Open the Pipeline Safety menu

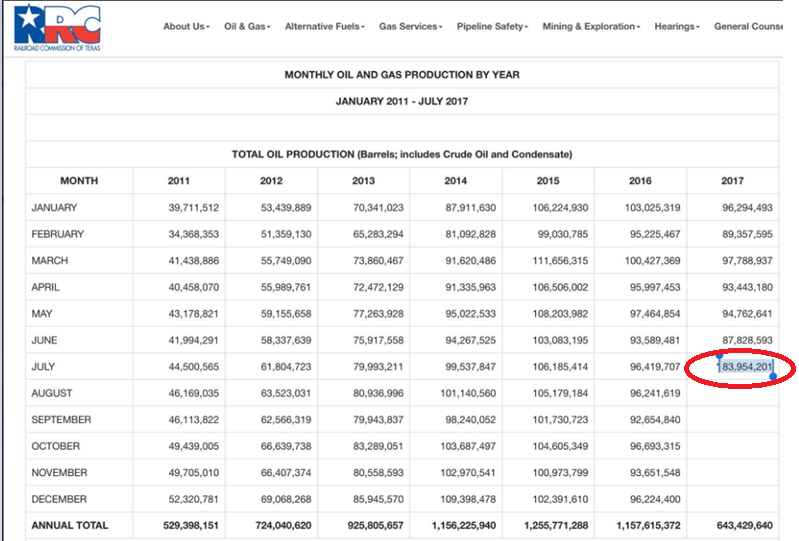(492, 26)
